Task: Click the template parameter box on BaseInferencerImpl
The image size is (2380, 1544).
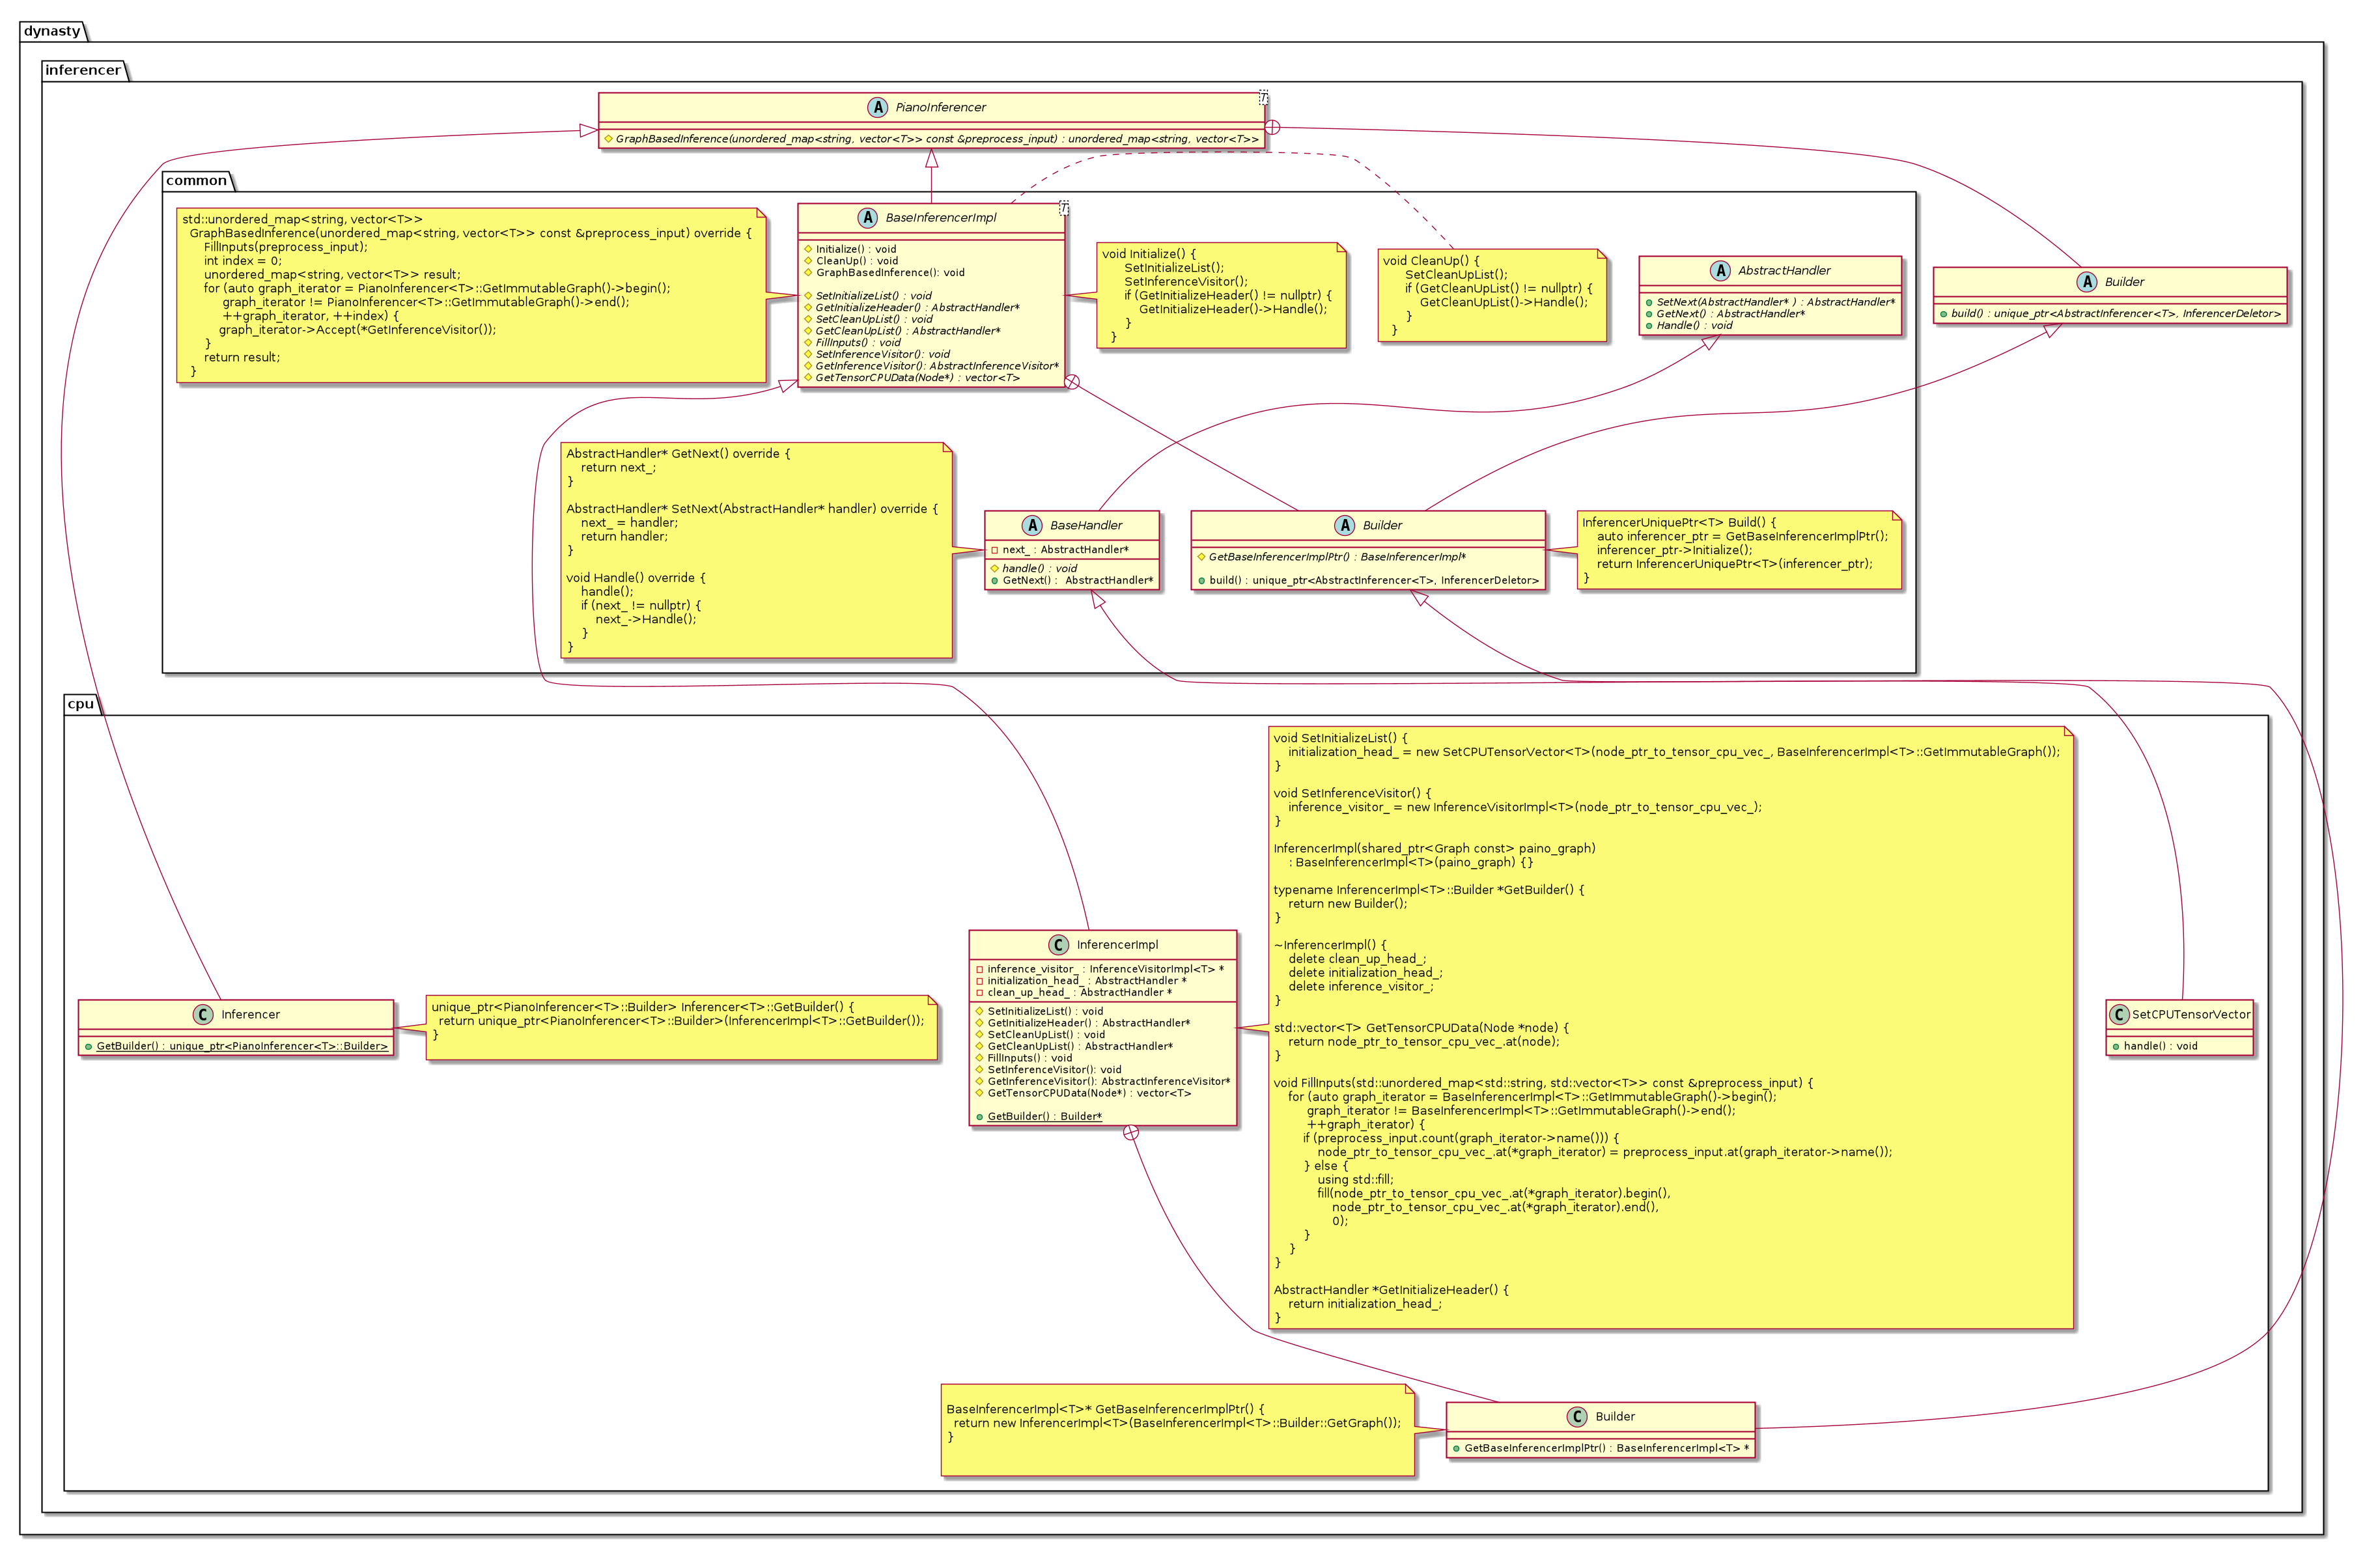Action: (1063, 208)
